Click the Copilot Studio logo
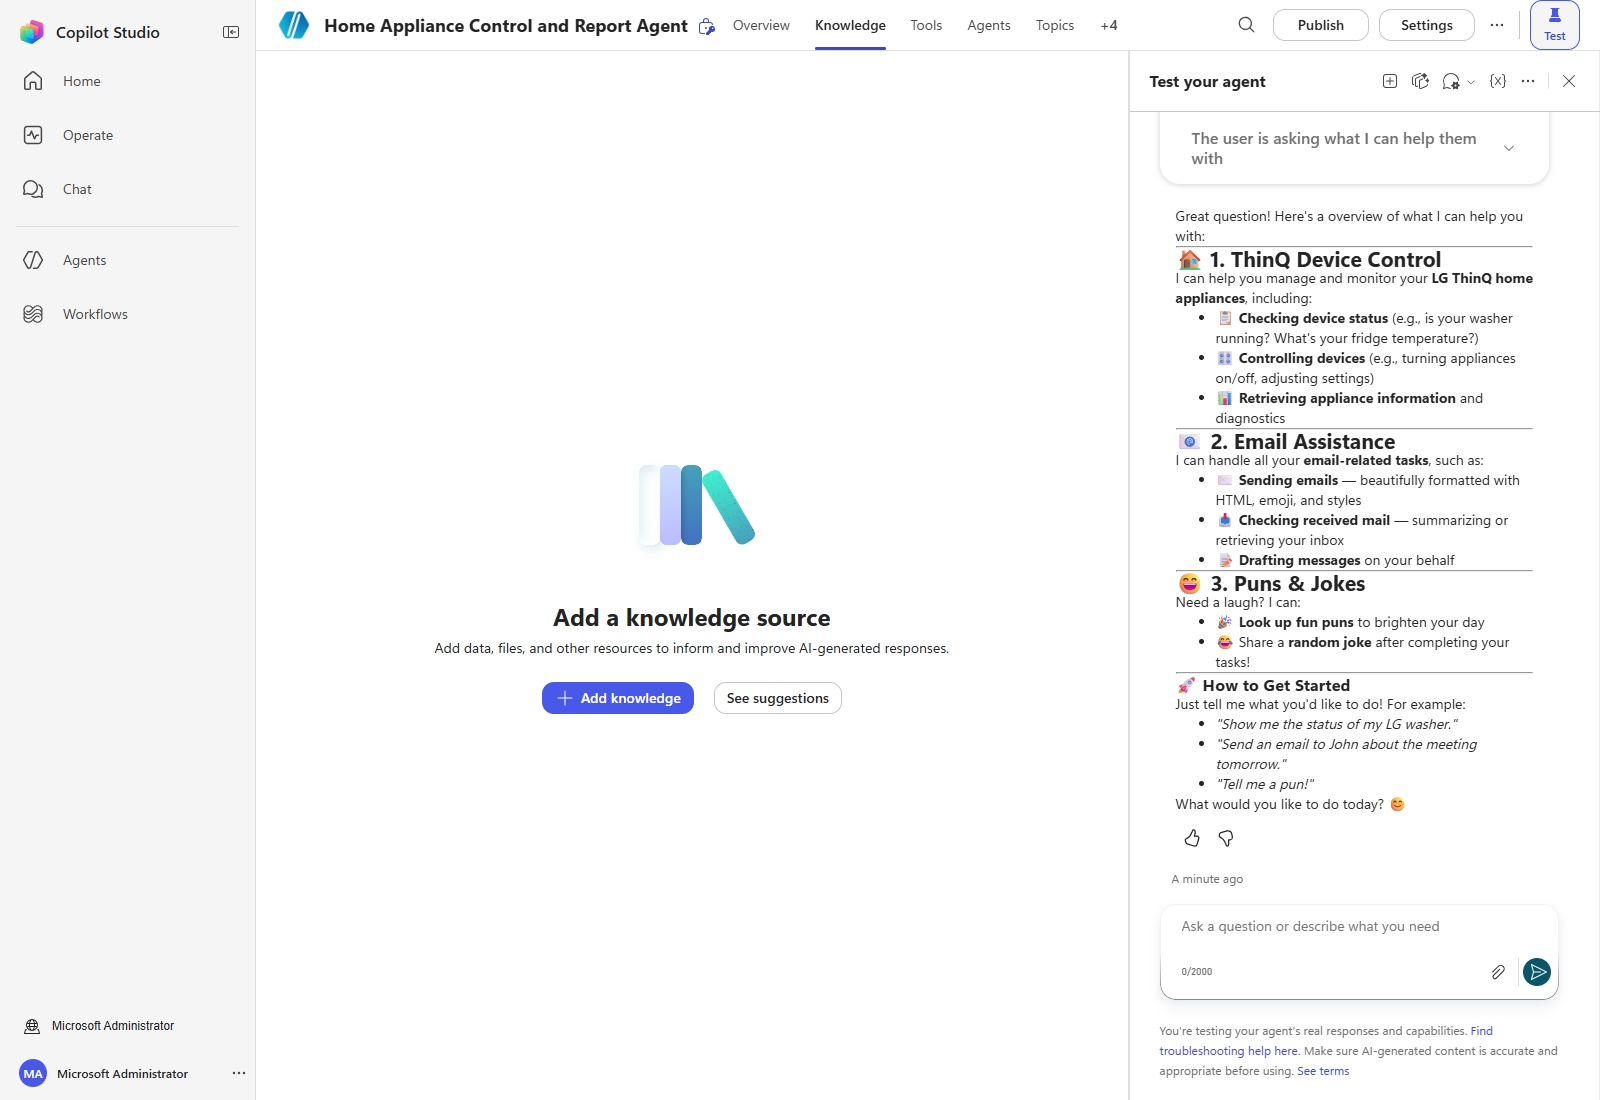 coord(32,32)
